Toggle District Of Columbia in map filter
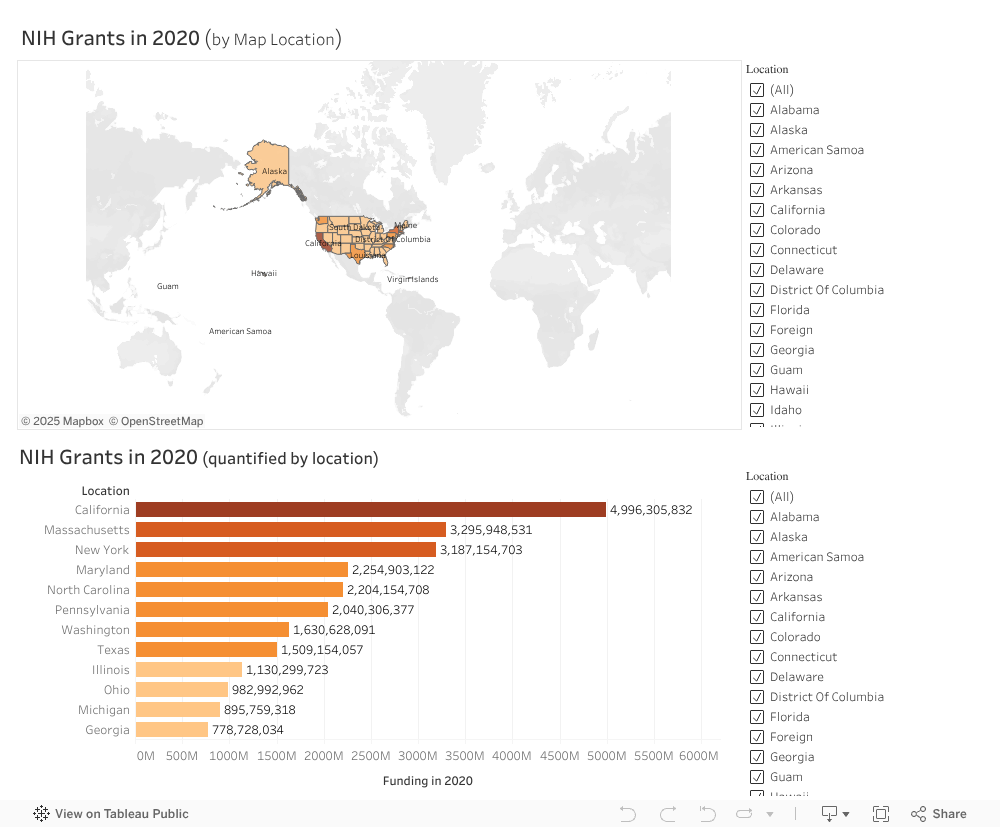Screen dimensions: 1000x827 point(757,289)
